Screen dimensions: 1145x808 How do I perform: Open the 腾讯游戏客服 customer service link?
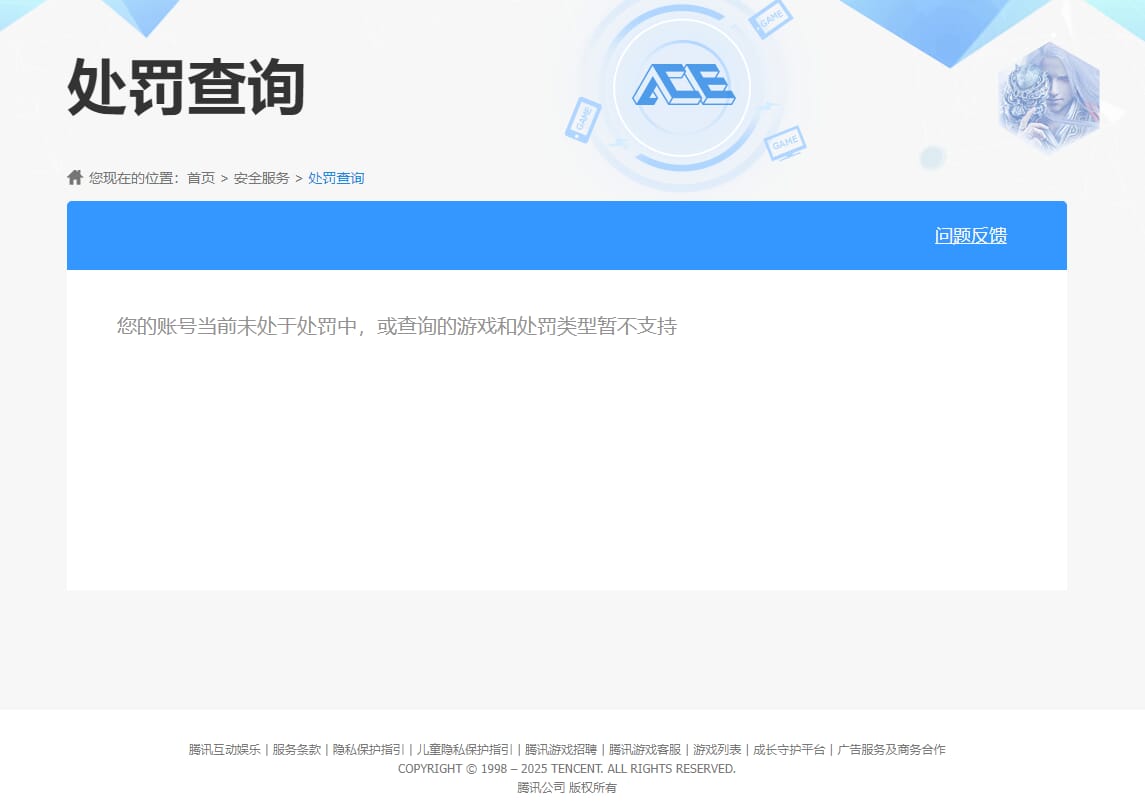pos(644,749)
